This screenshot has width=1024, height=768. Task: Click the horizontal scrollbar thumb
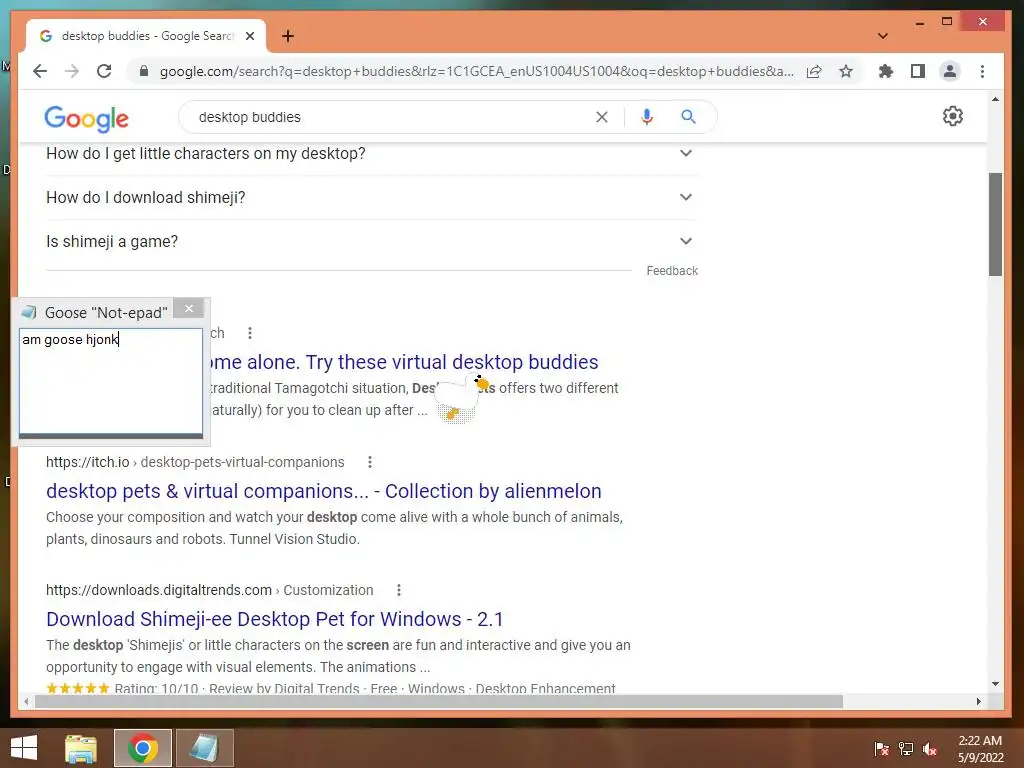[x=439, y=701]
